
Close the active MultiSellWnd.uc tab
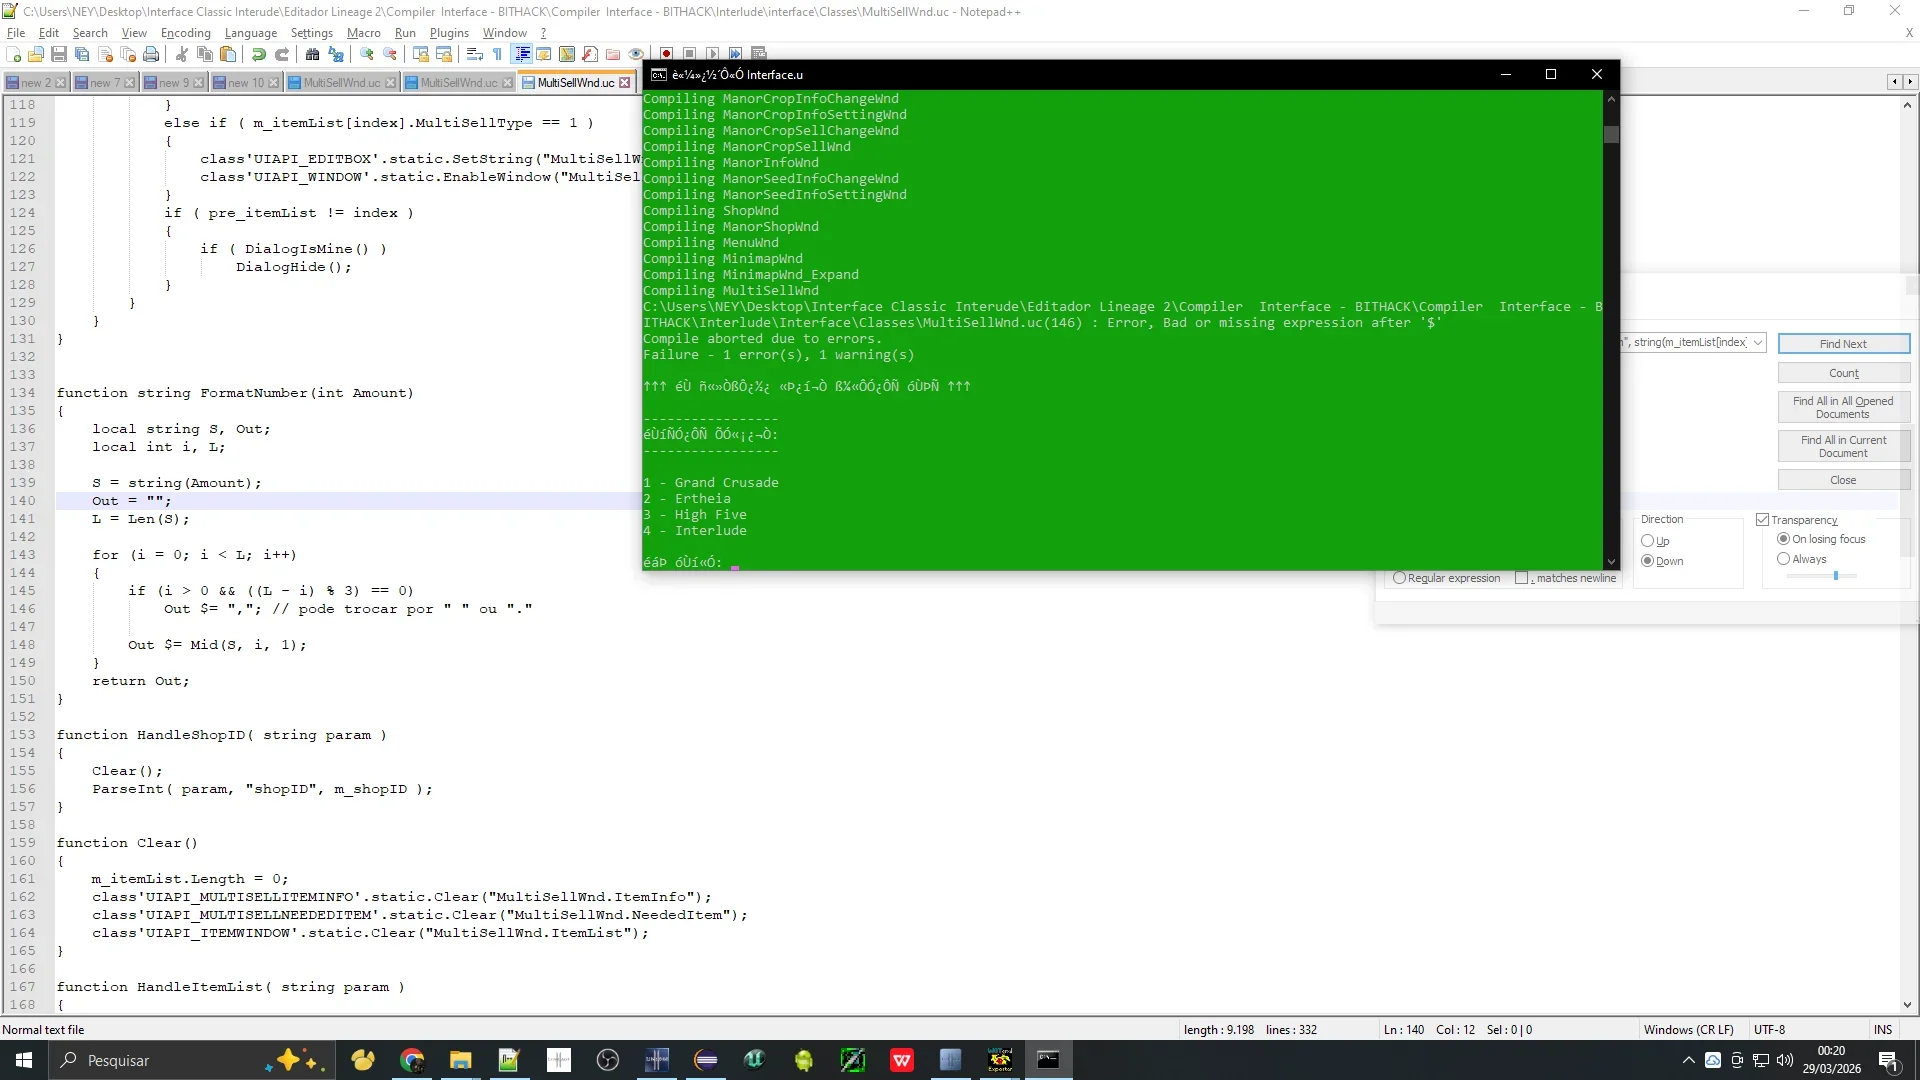point(625,83)
